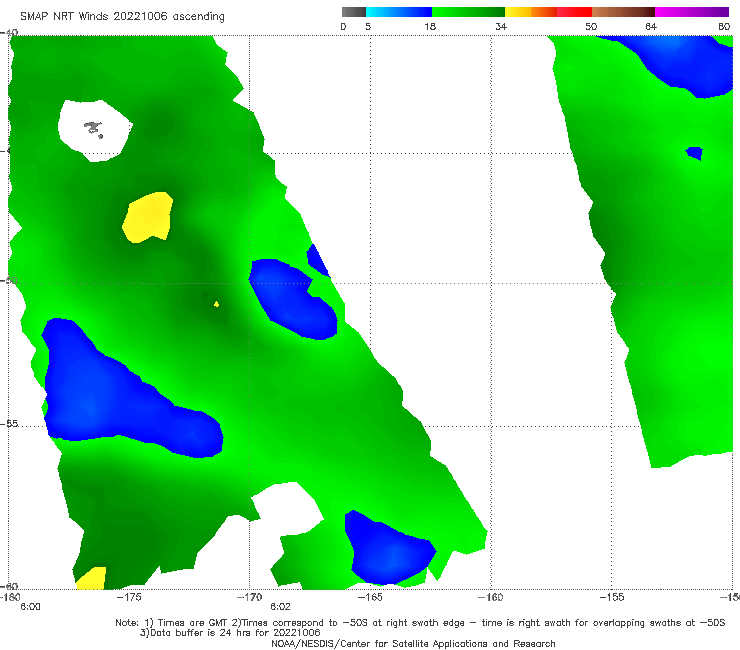Click the small blue patch in the right swath
Viewport: 740px width, 650px height.
[x=694, y=153]
